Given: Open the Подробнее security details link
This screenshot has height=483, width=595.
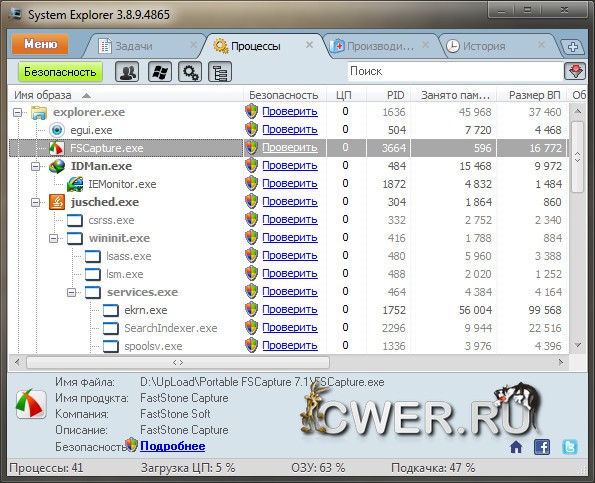Looking at the screenshot, I should click(x=173, y=446).
